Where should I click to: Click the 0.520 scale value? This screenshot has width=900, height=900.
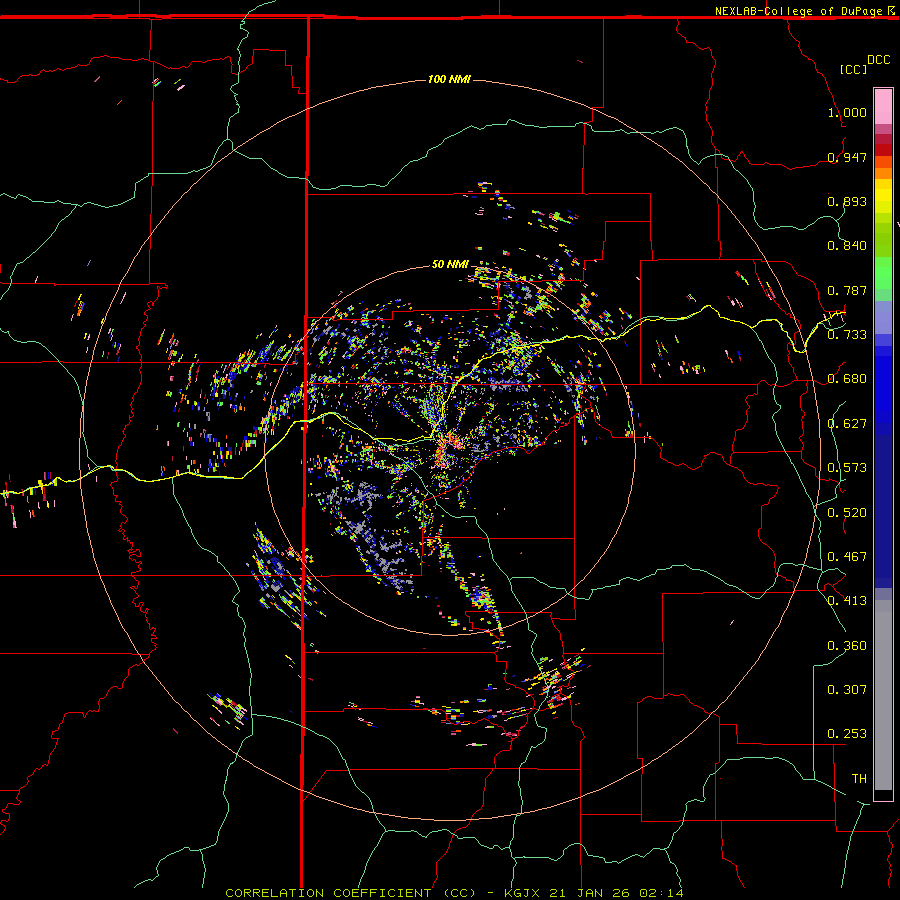[847, 513]
